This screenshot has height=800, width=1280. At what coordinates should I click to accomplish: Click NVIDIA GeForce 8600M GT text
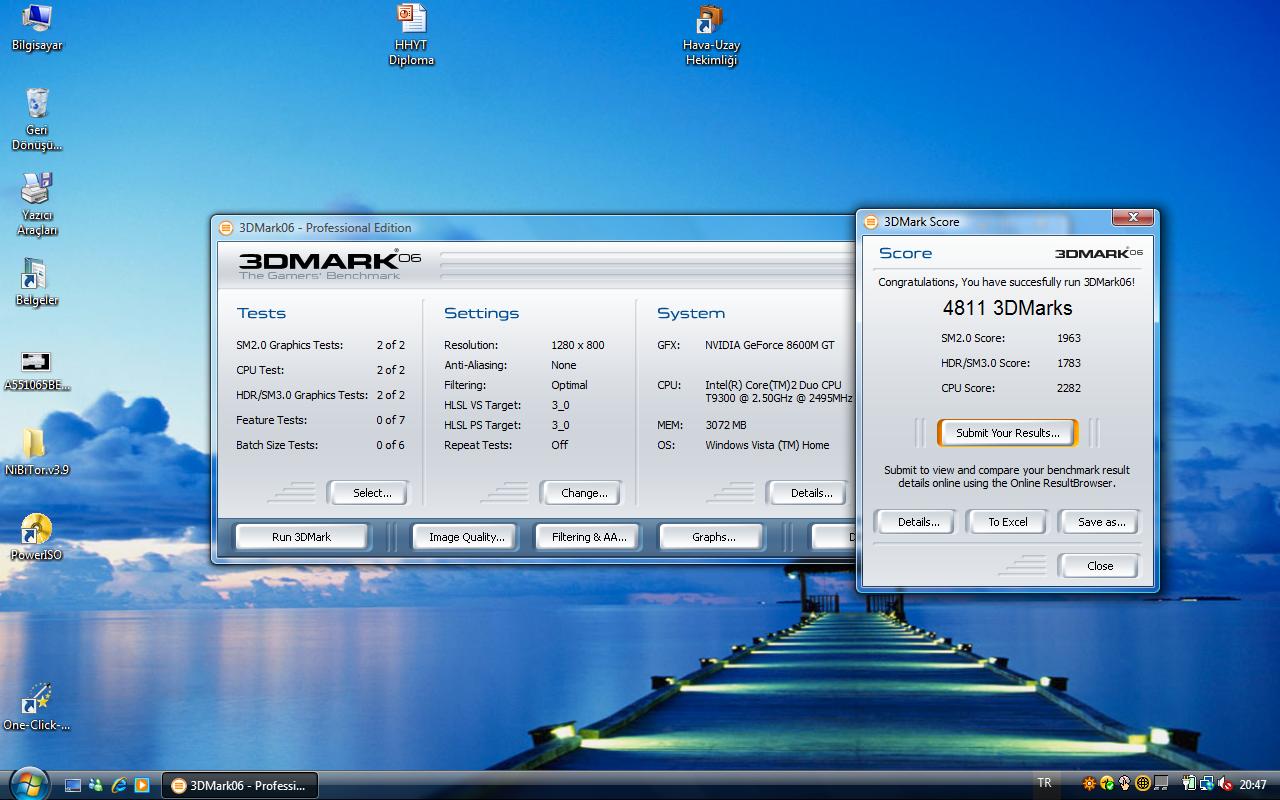[x=770, y=345]
